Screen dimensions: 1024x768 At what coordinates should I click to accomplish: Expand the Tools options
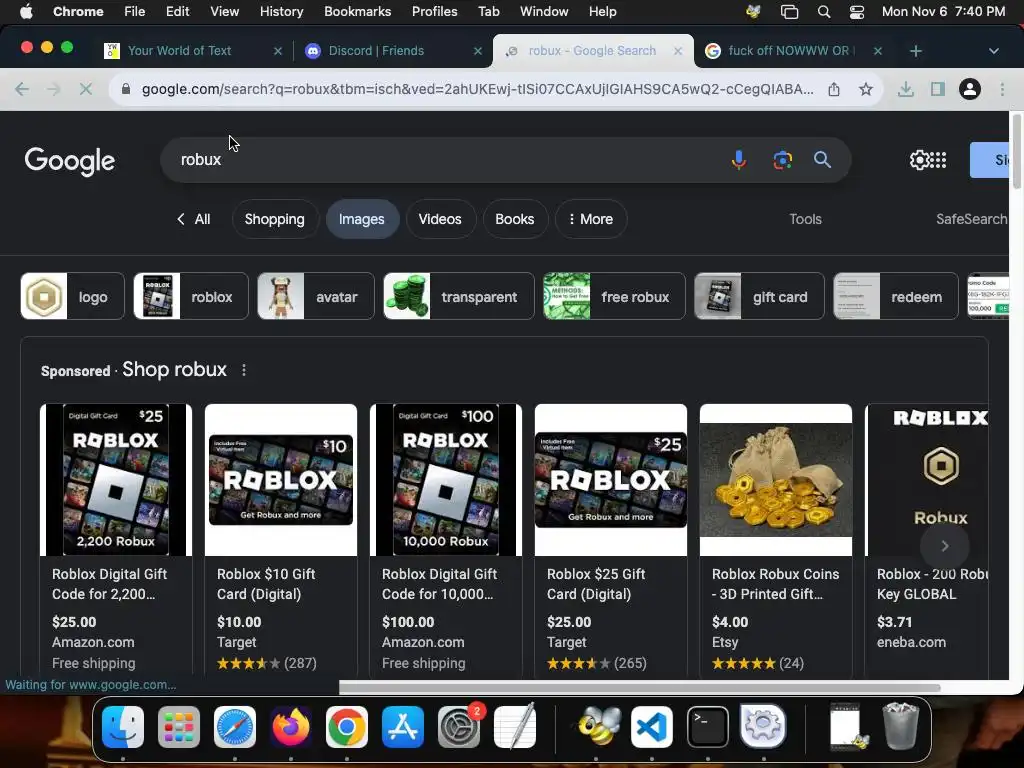pyautogui.click(x=805, y=219)
